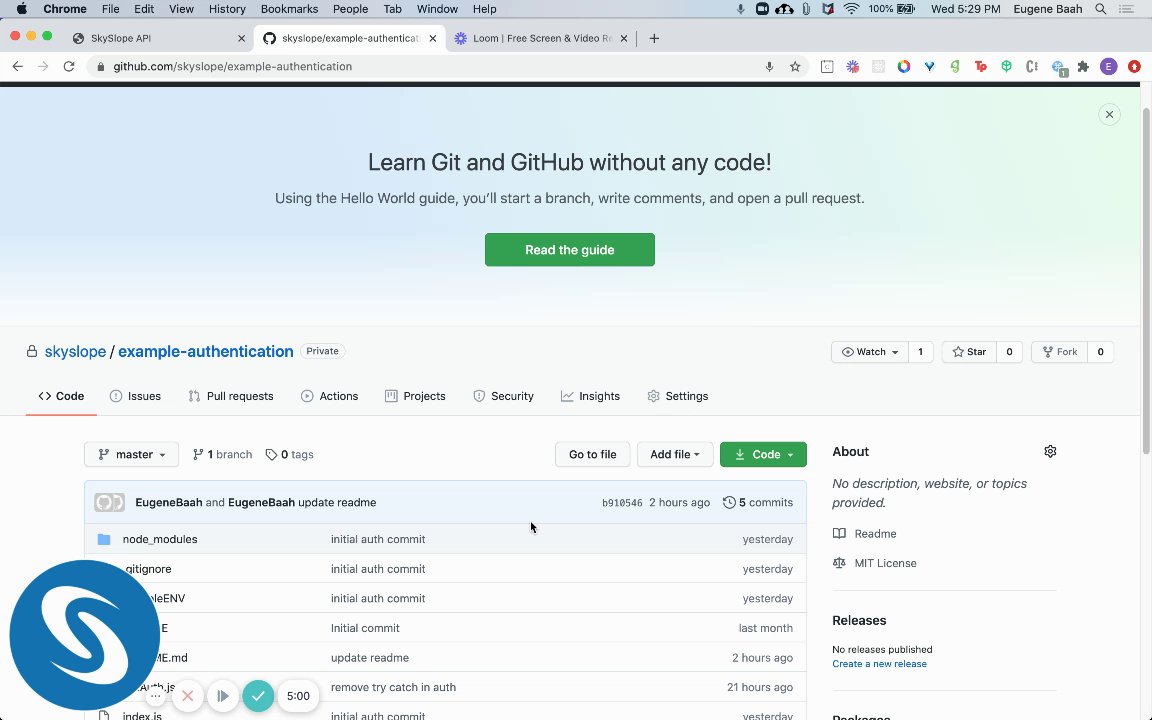Open the Apple menu
Screen dimensions: 1152x720
pos(21,9)
